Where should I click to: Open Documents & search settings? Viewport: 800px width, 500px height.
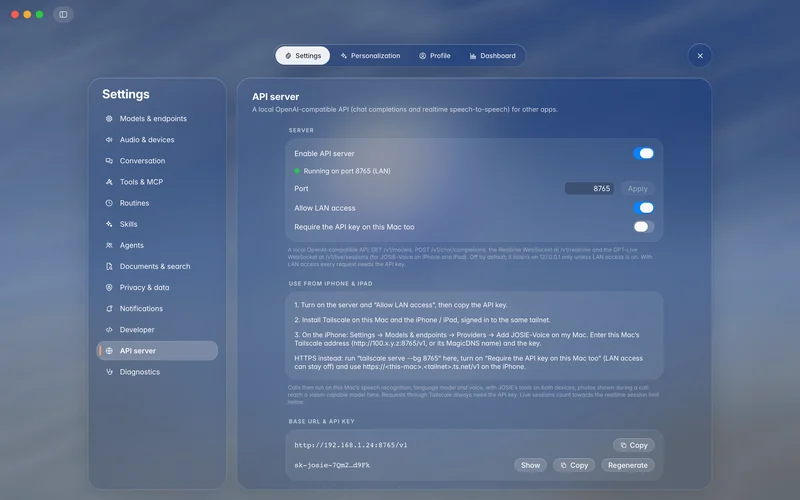coord(157,266)
